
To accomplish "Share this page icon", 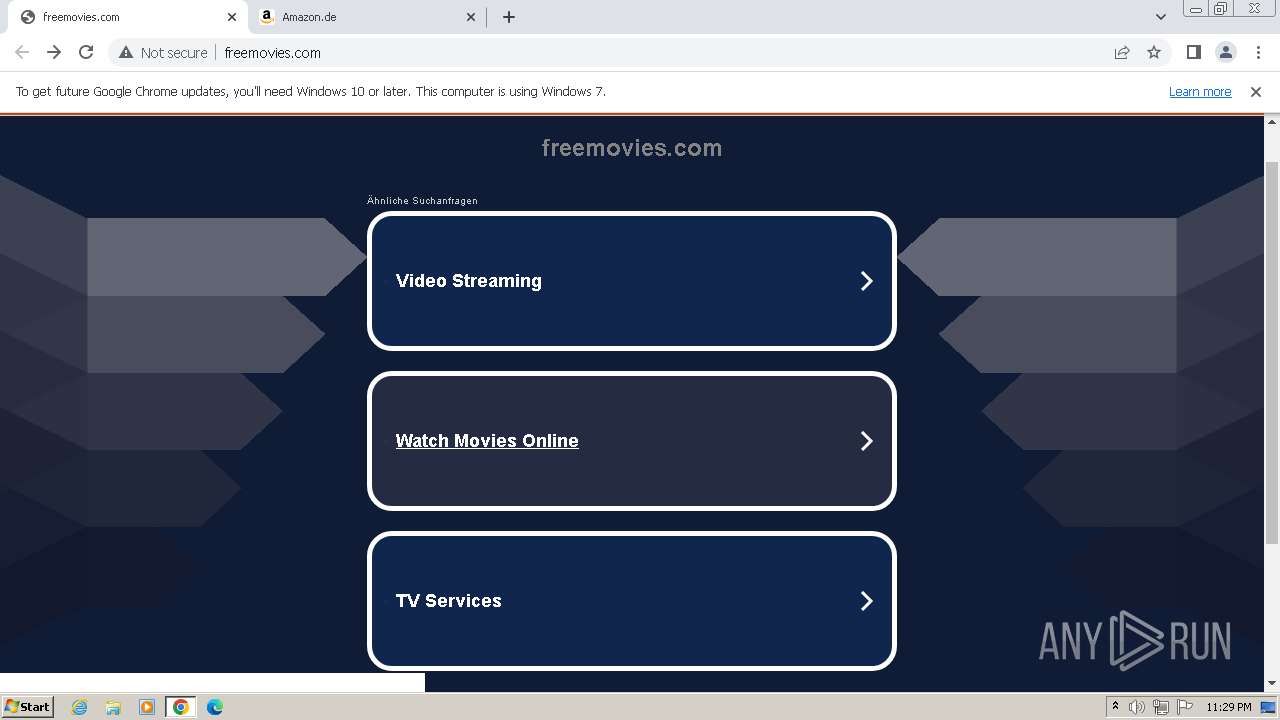I will 1122,53.
